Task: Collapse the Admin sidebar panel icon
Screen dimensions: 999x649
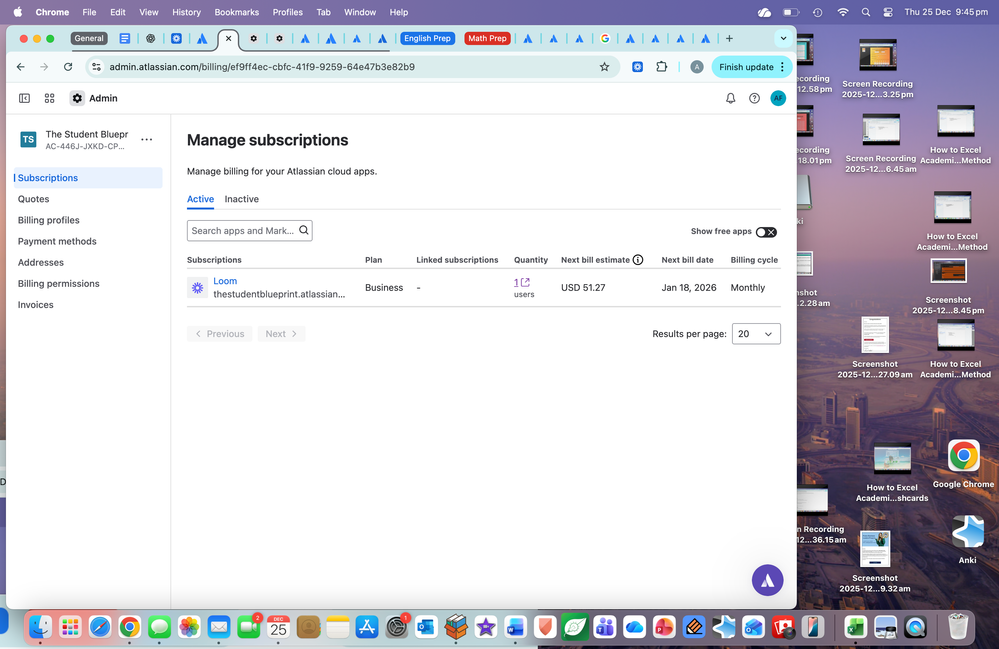Action: pyautogui.click(x=24, y=98)
